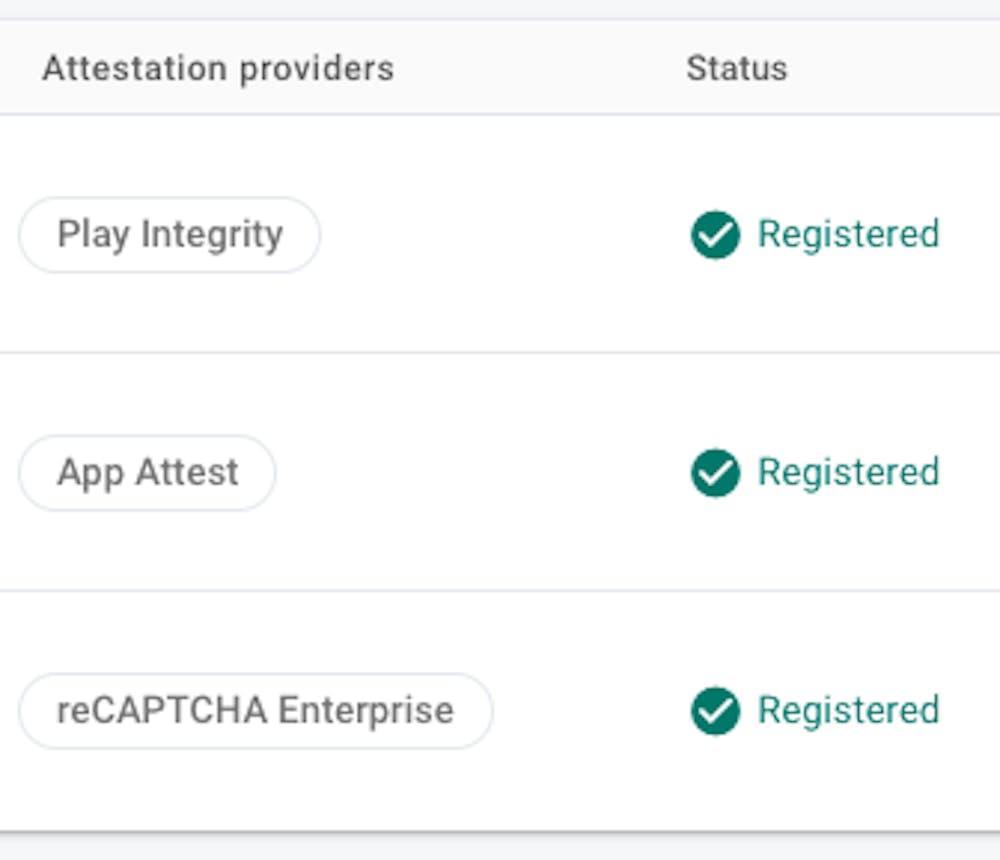1000x860 pixels.
Task: Click Registered status text for reCAPTCHA Enterprise
Action: pos(848,711)
